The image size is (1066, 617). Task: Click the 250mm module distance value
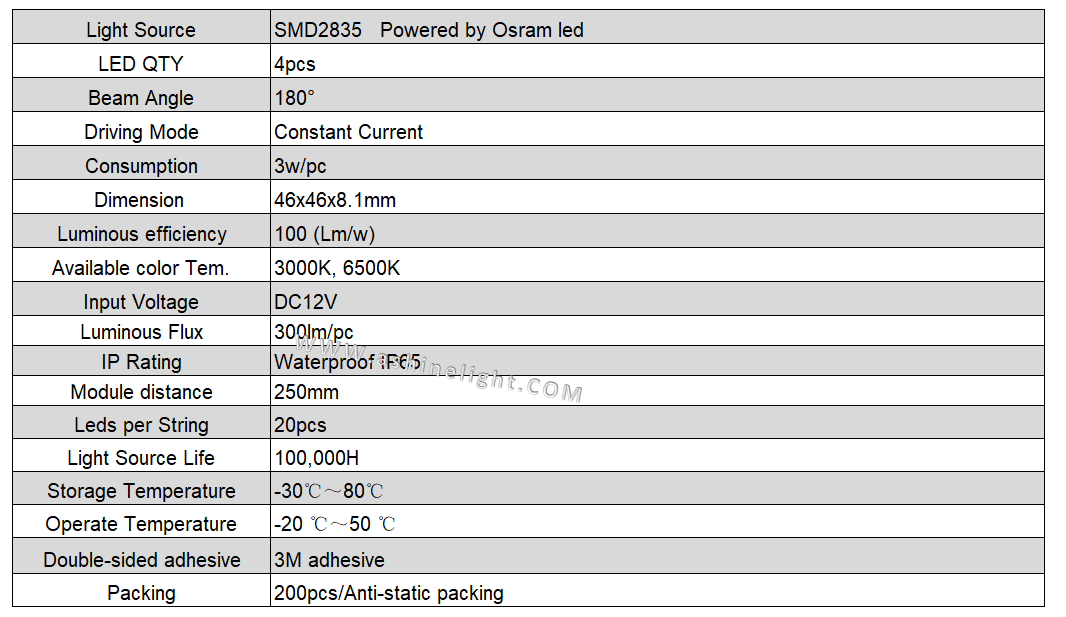pyautogui.click(x=306, y=392)
